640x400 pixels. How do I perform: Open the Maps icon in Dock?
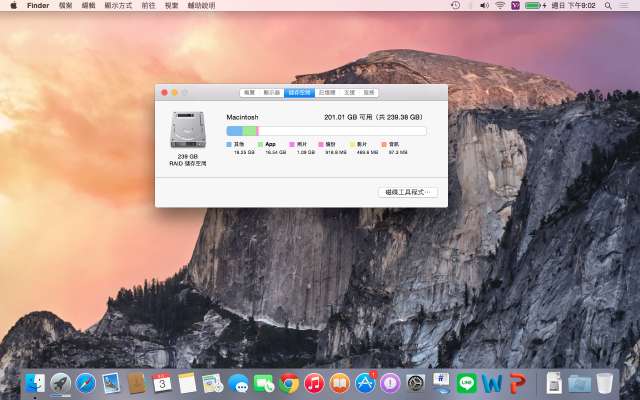coord(213,384)
